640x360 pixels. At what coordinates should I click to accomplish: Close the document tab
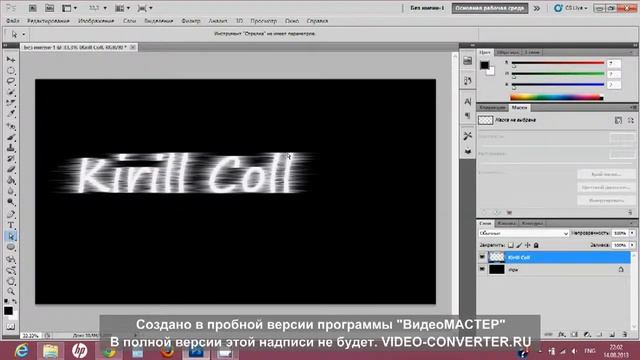(x=133, y=47)
